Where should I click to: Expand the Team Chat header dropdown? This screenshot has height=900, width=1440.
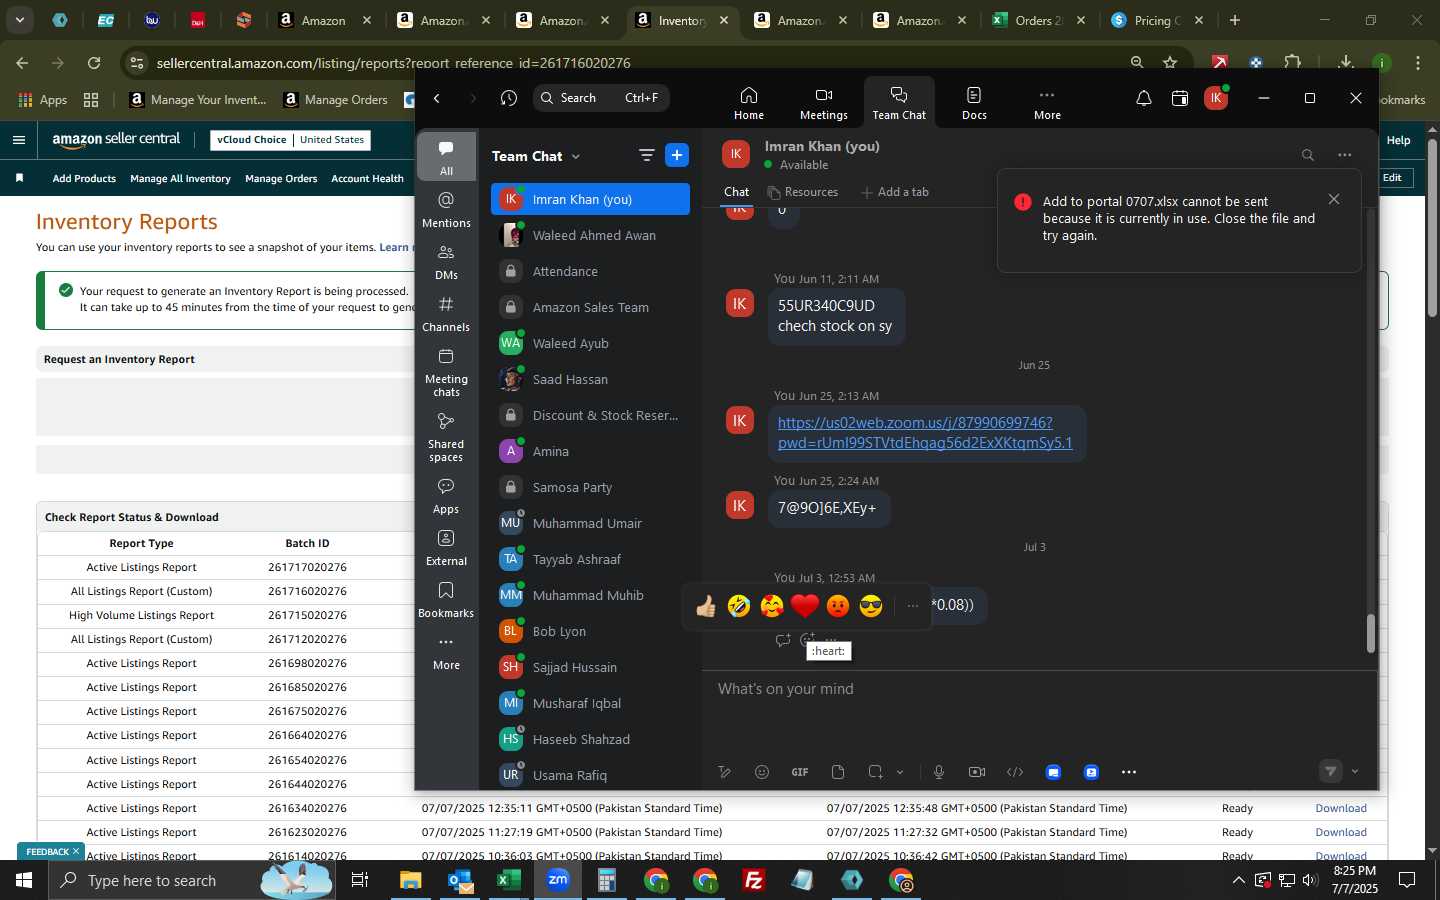coord(576,157)
